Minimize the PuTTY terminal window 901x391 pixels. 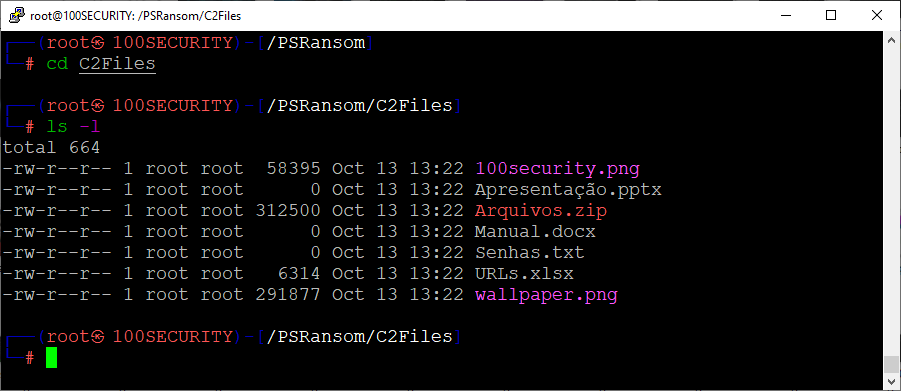pyautogui.click(x=786, y=16)
